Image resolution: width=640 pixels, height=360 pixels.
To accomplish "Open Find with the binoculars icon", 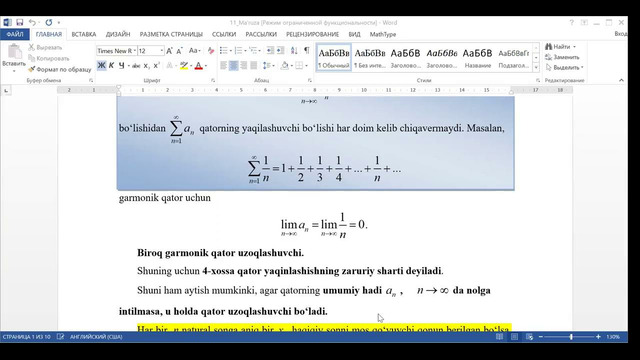I will (549, 47).
